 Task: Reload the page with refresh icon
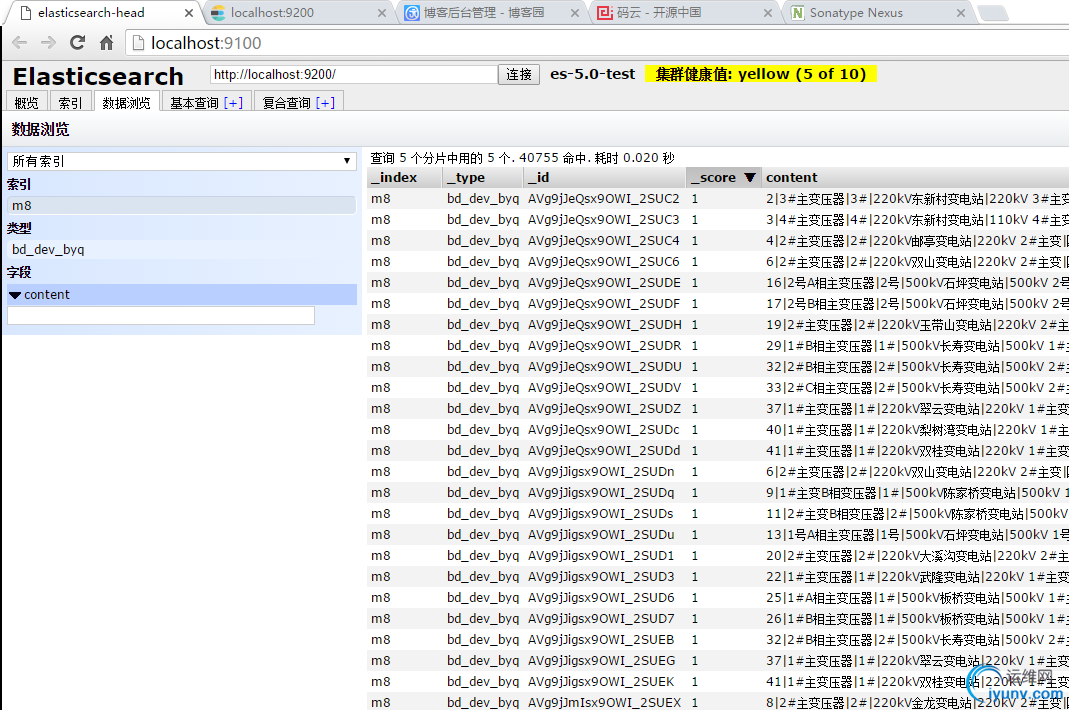[78, 43]
